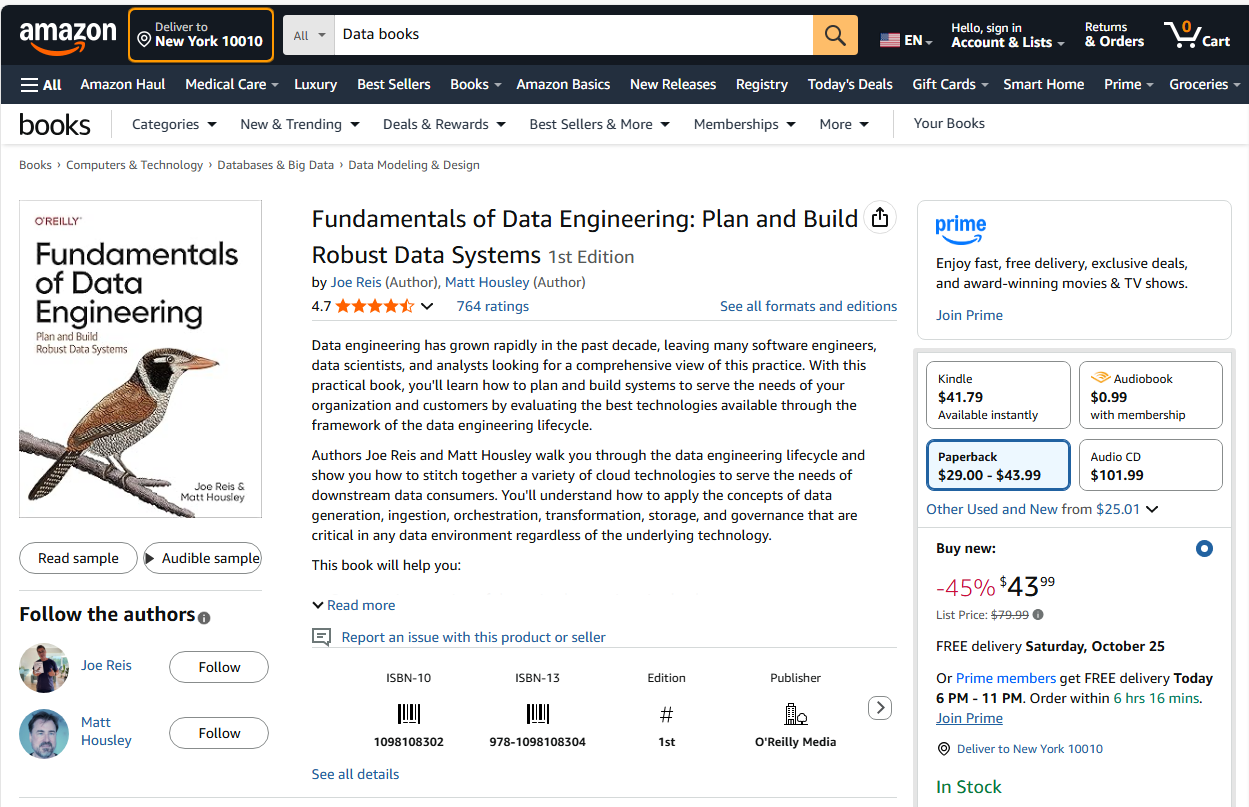Screen dimensions: 1249x807
Task: Open the Joe Reis link in byline
Action: pyautogui.click(x=356, y=282)
